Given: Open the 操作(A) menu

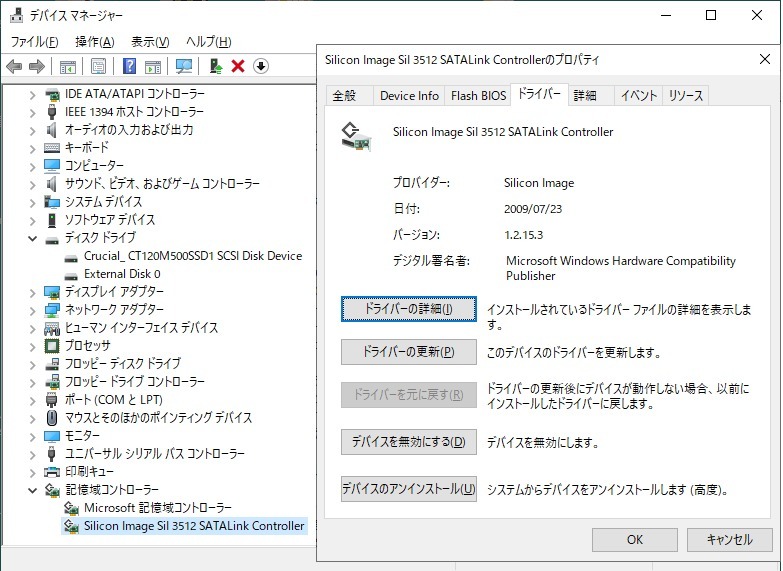Looking at the screenshot, I should 94,41.
